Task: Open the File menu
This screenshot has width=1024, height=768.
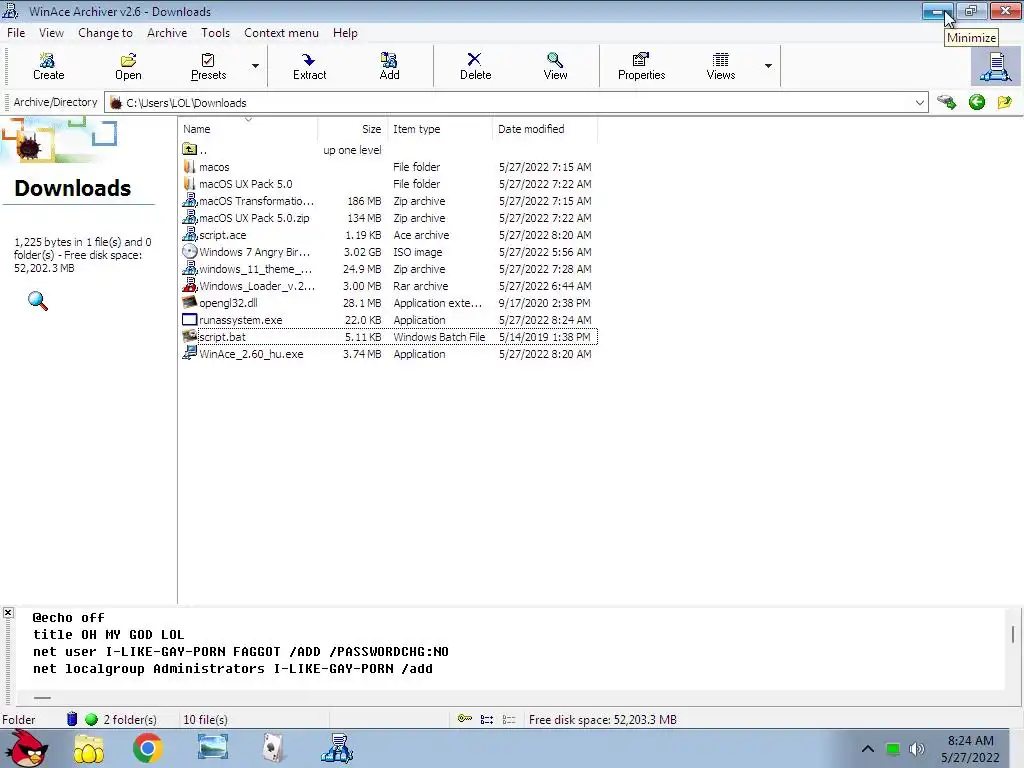Action: (x=16, y=33)
